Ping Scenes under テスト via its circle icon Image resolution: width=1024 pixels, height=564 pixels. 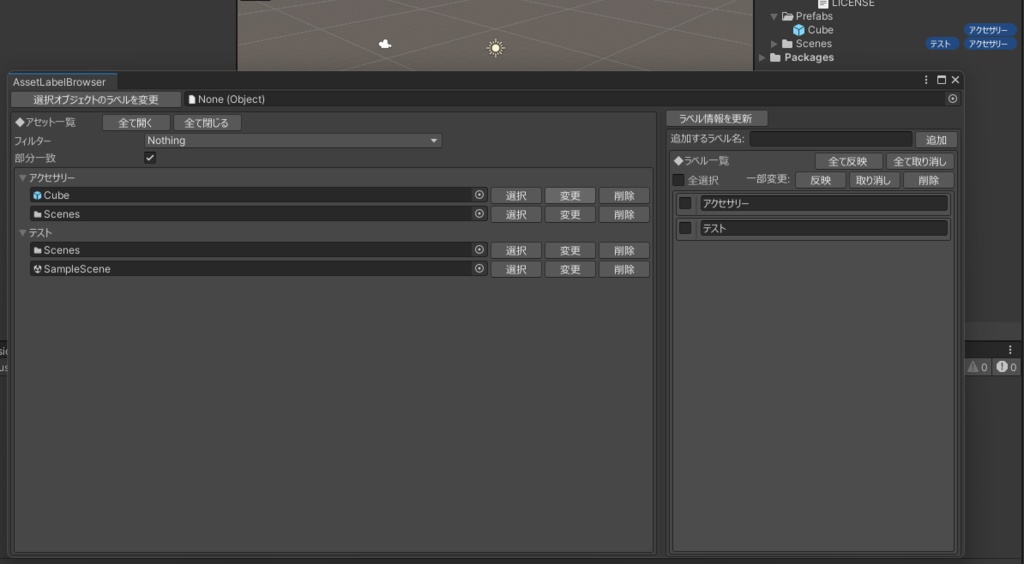point(479,250)
